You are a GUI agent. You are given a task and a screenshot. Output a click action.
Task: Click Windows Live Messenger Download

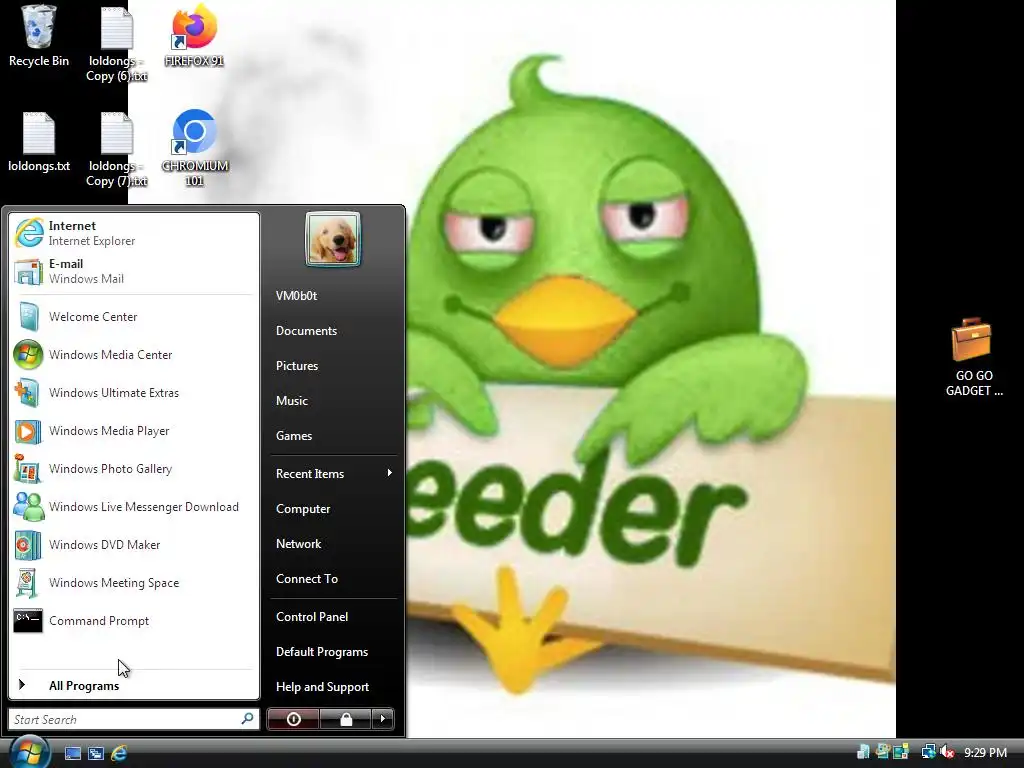[134, 507]
